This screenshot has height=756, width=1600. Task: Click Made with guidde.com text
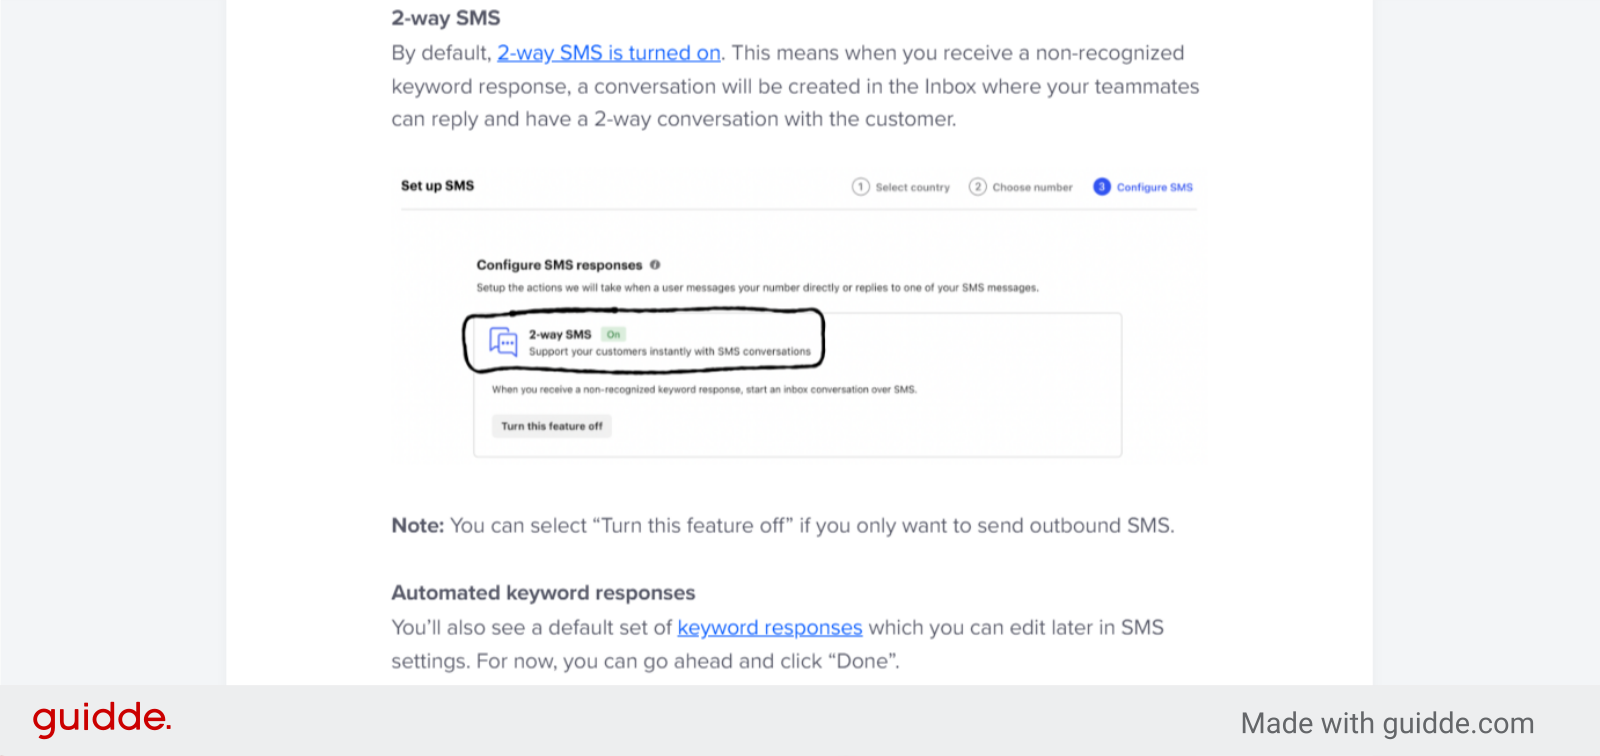(x=1387, y=722)
